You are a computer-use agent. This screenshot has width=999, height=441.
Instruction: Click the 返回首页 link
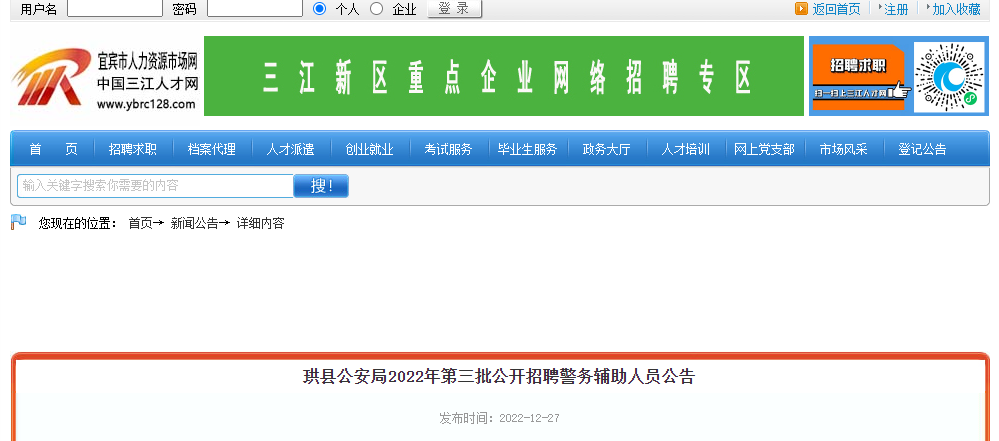(x=836, y=9)
